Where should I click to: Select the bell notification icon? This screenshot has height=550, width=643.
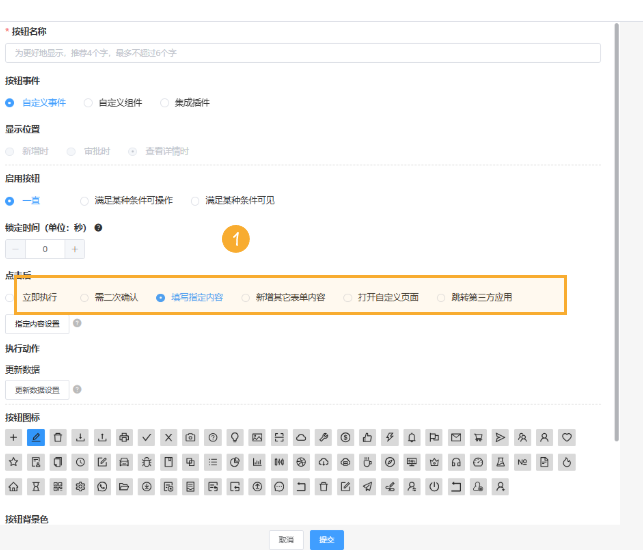tap(412, 438)
